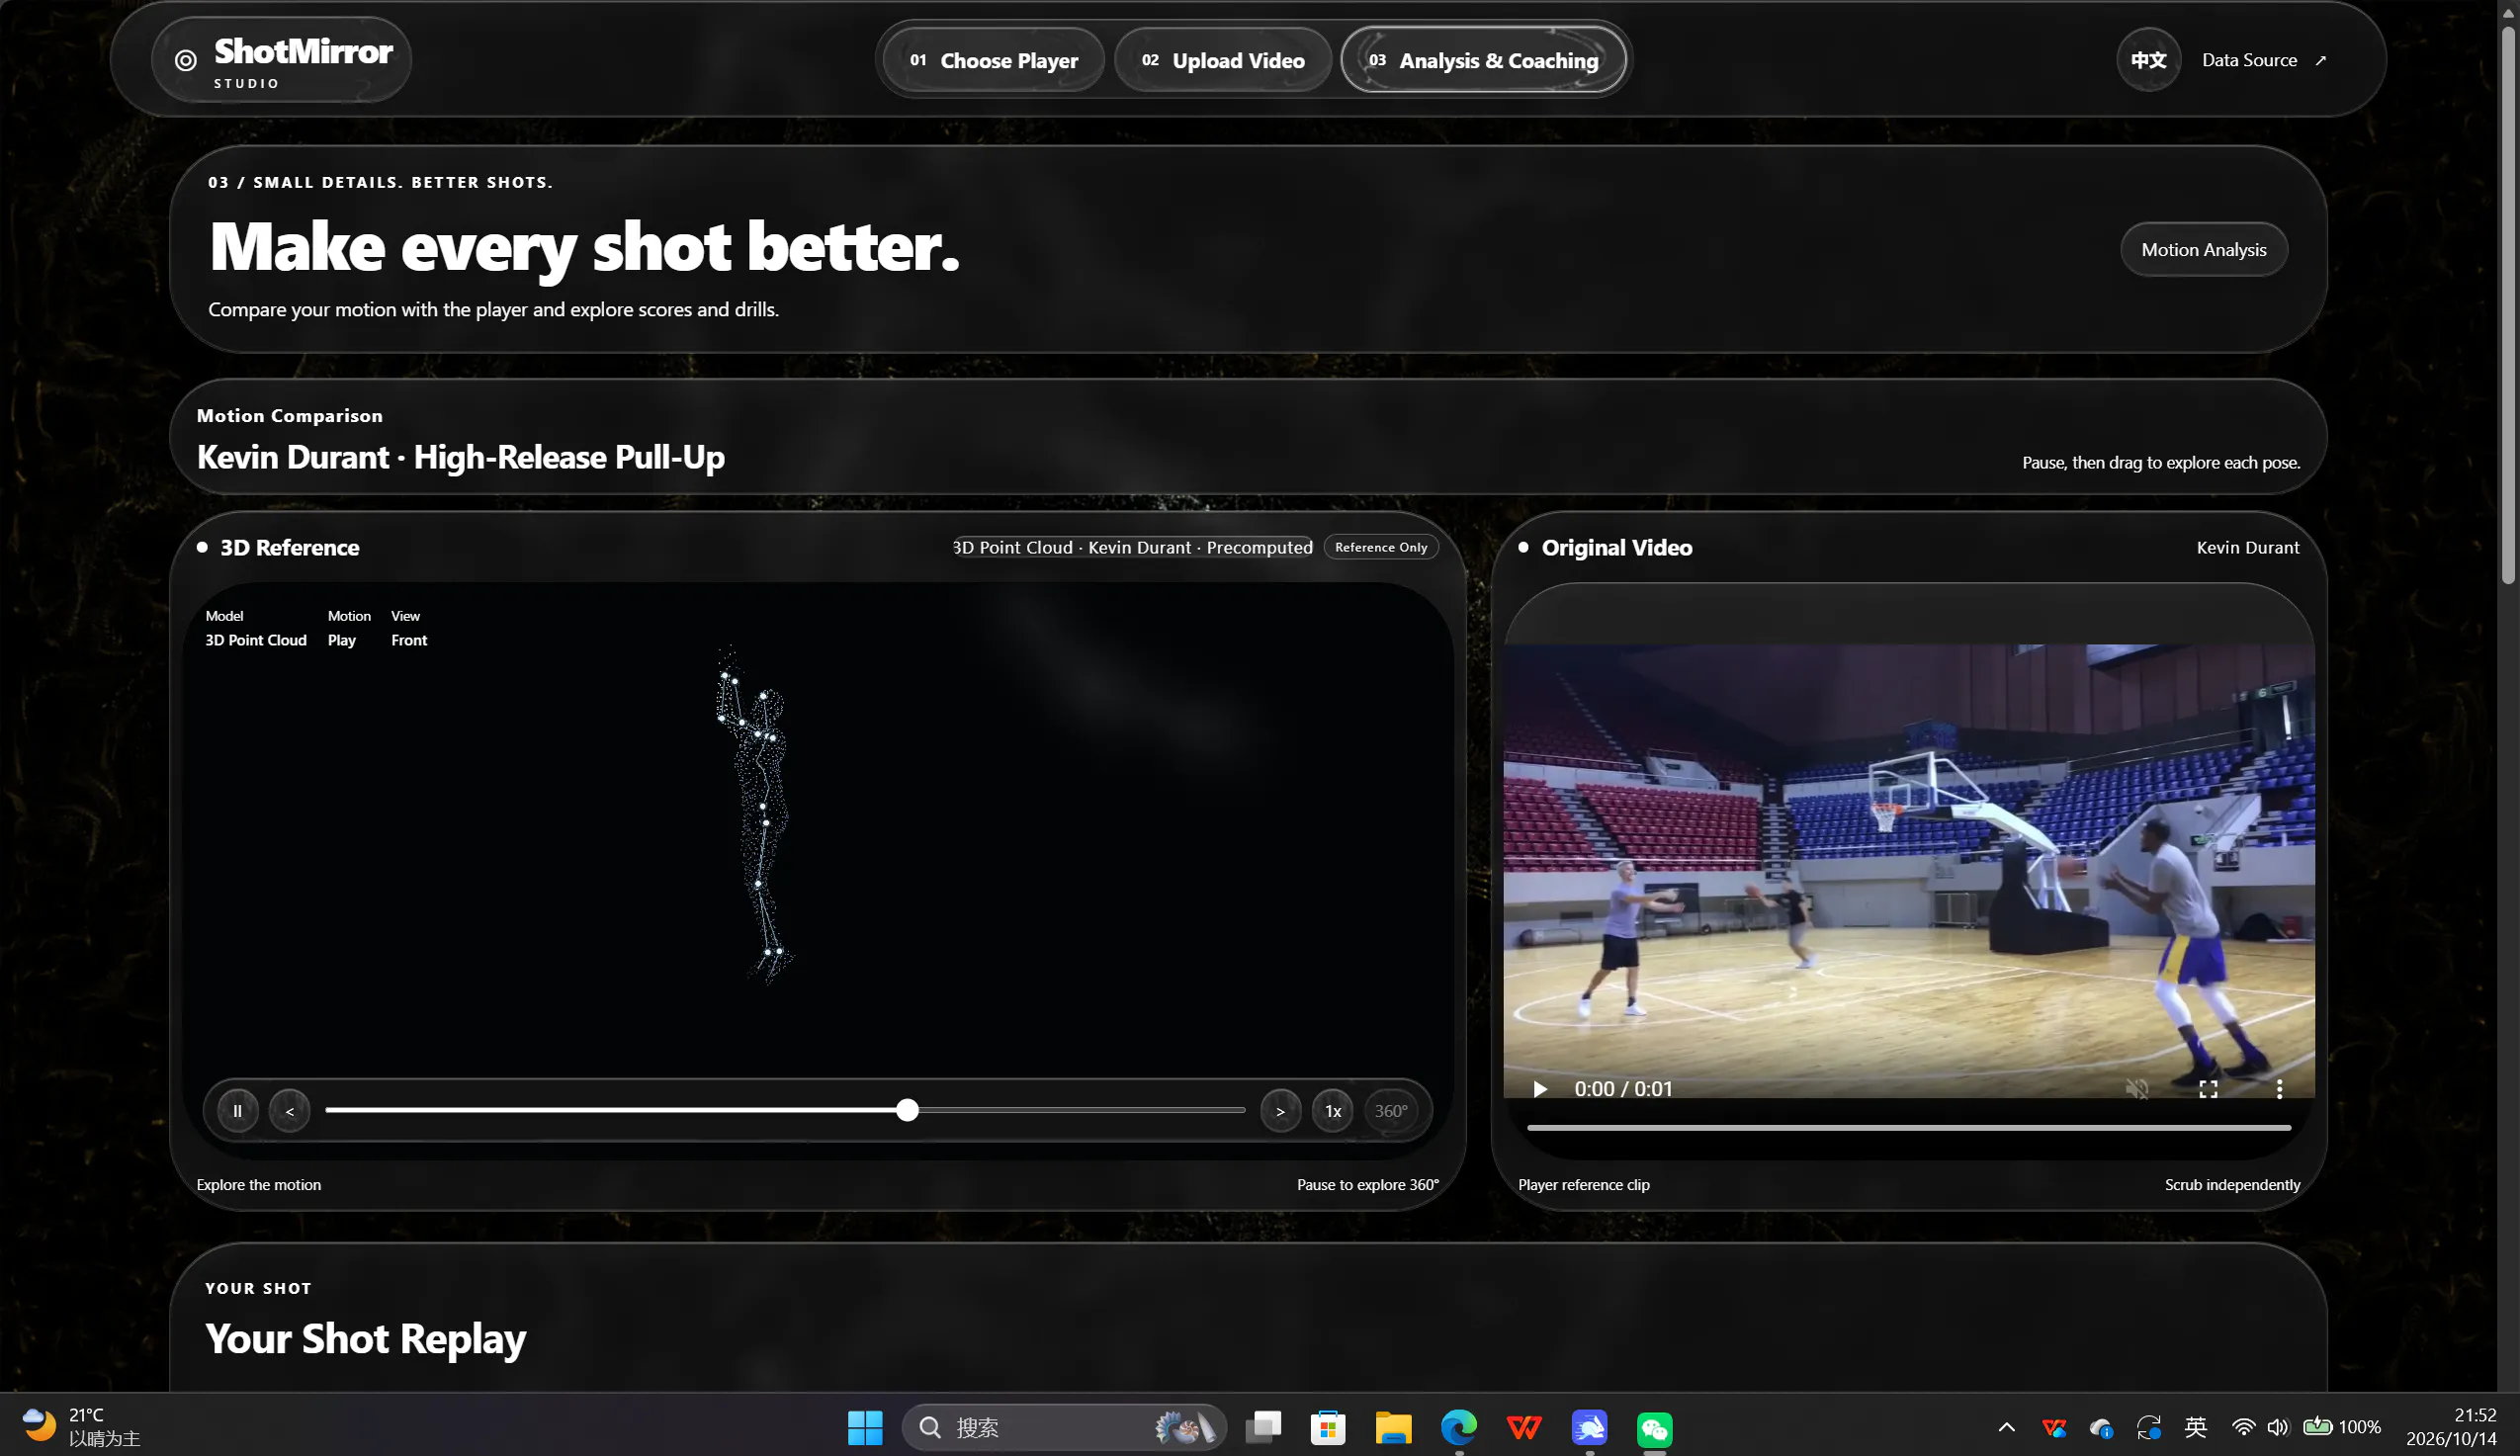
Task: Change the 1x playback speed
Action: [1332, 1110]
